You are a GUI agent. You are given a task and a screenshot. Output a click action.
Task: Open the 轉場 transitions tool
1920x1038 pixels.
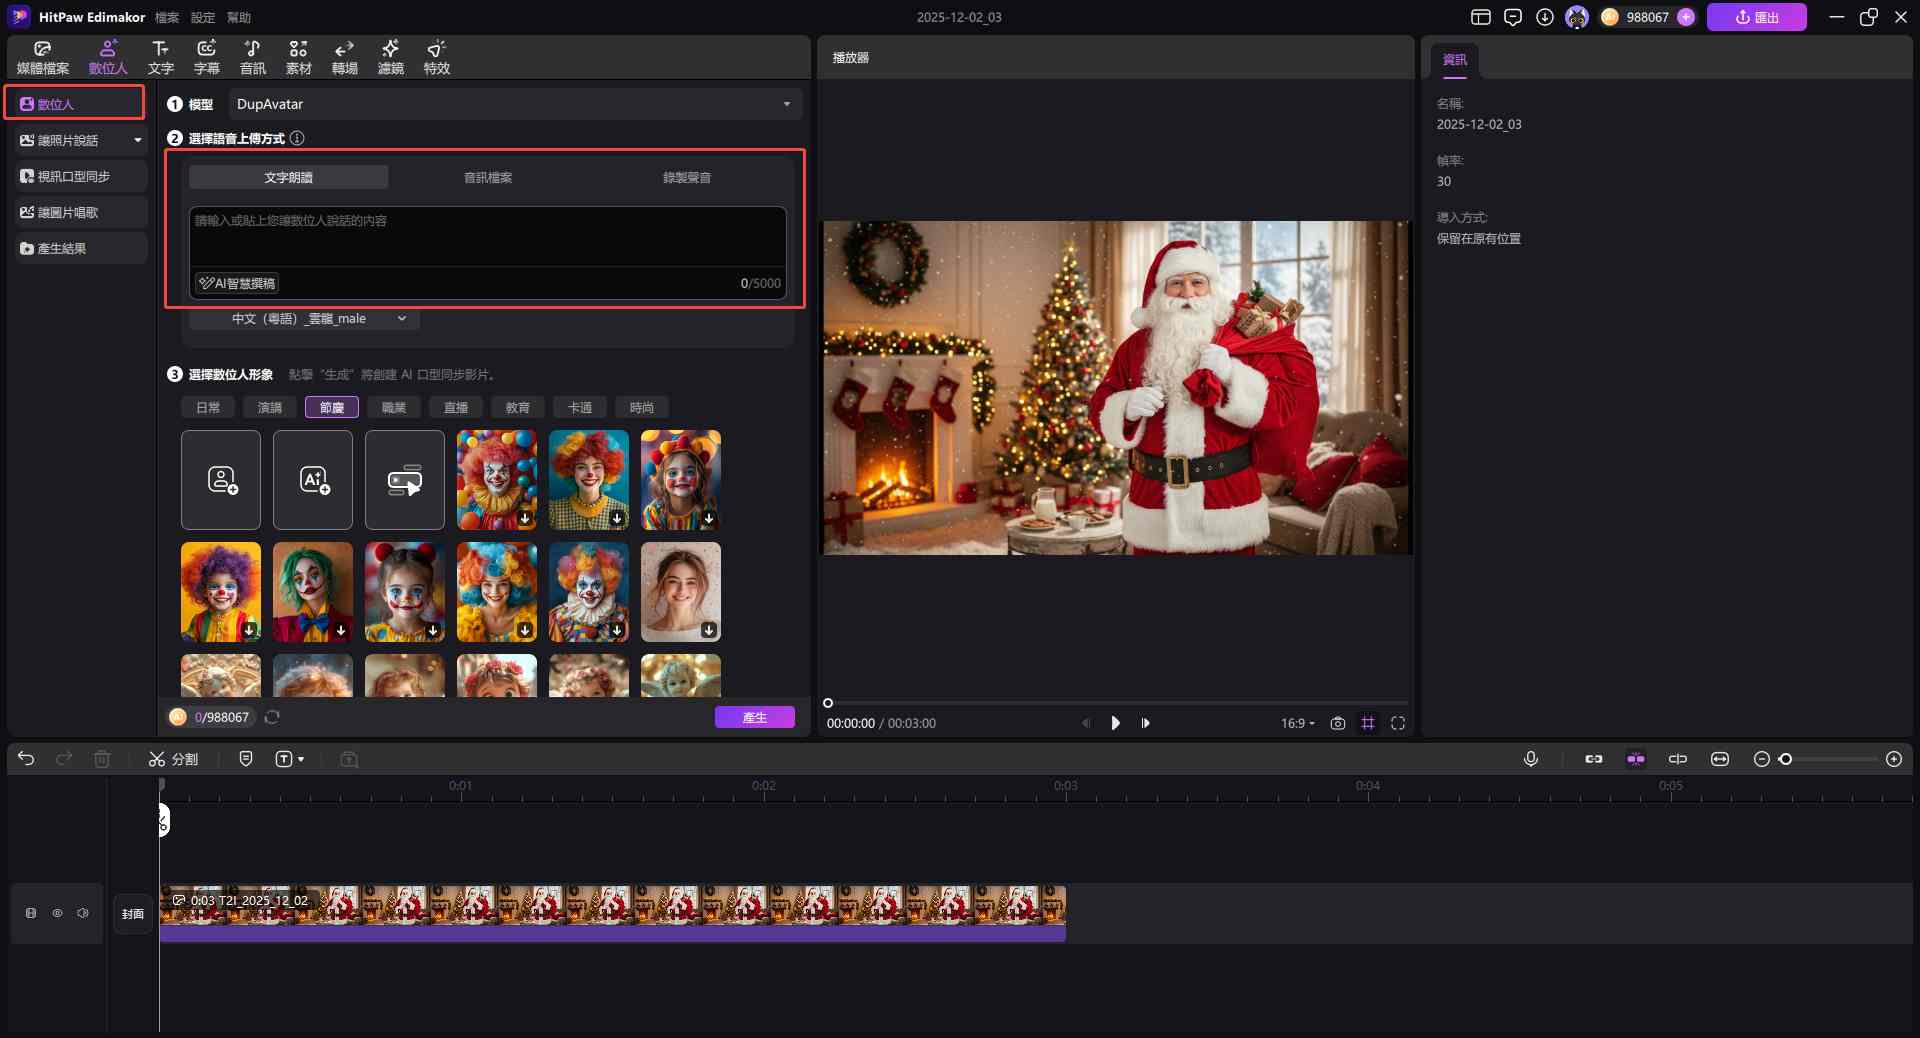click(x=344, y=57)
